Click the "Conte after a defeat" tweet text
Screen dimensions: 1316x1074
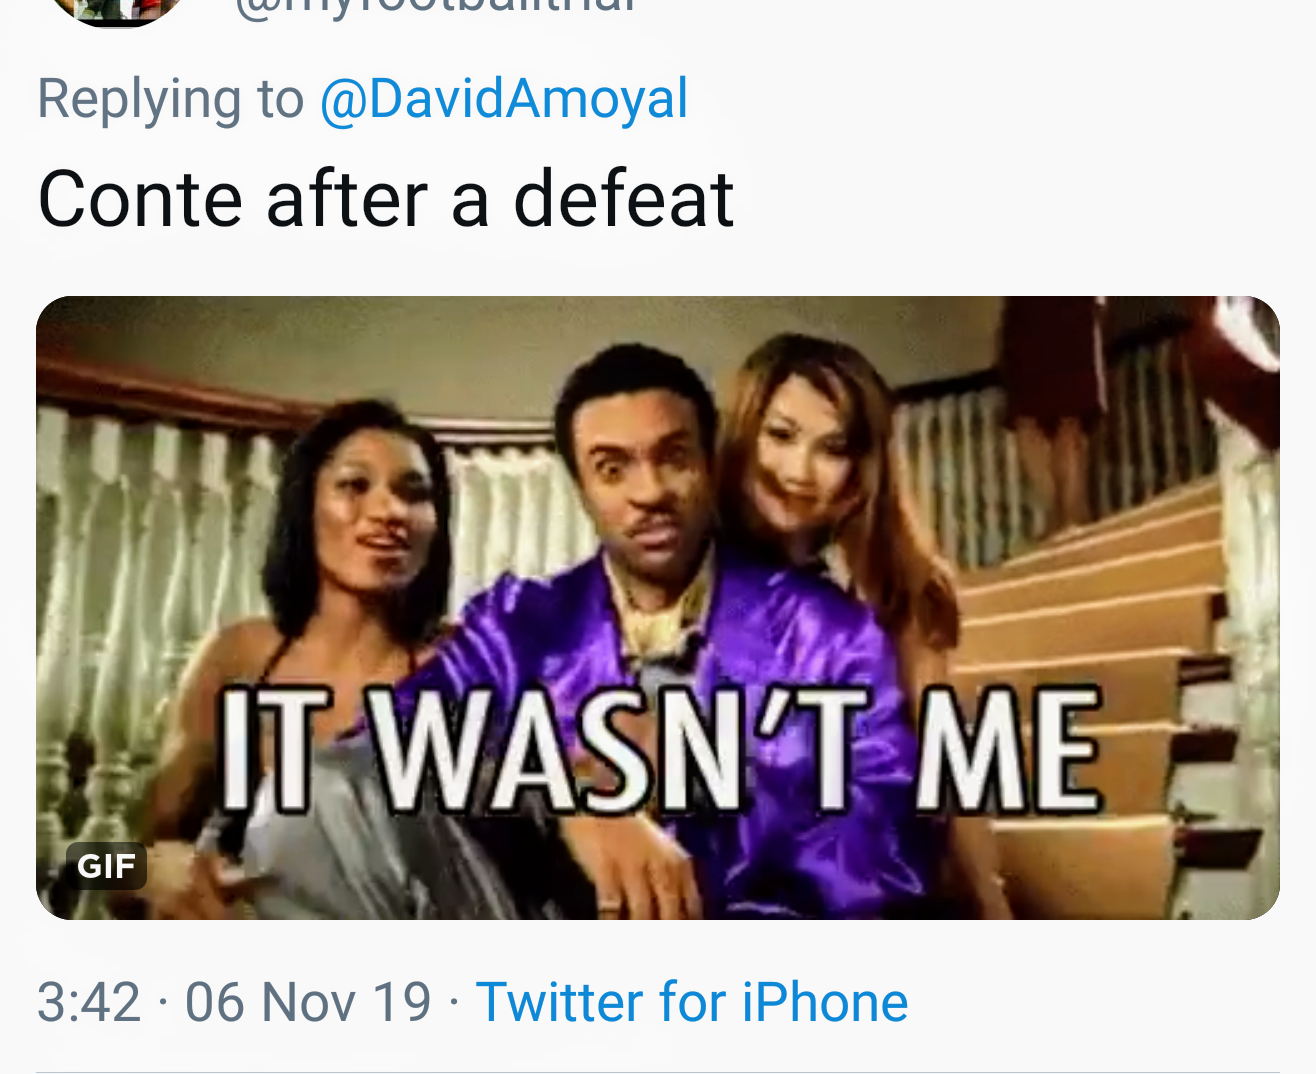[x=385, y=199]
